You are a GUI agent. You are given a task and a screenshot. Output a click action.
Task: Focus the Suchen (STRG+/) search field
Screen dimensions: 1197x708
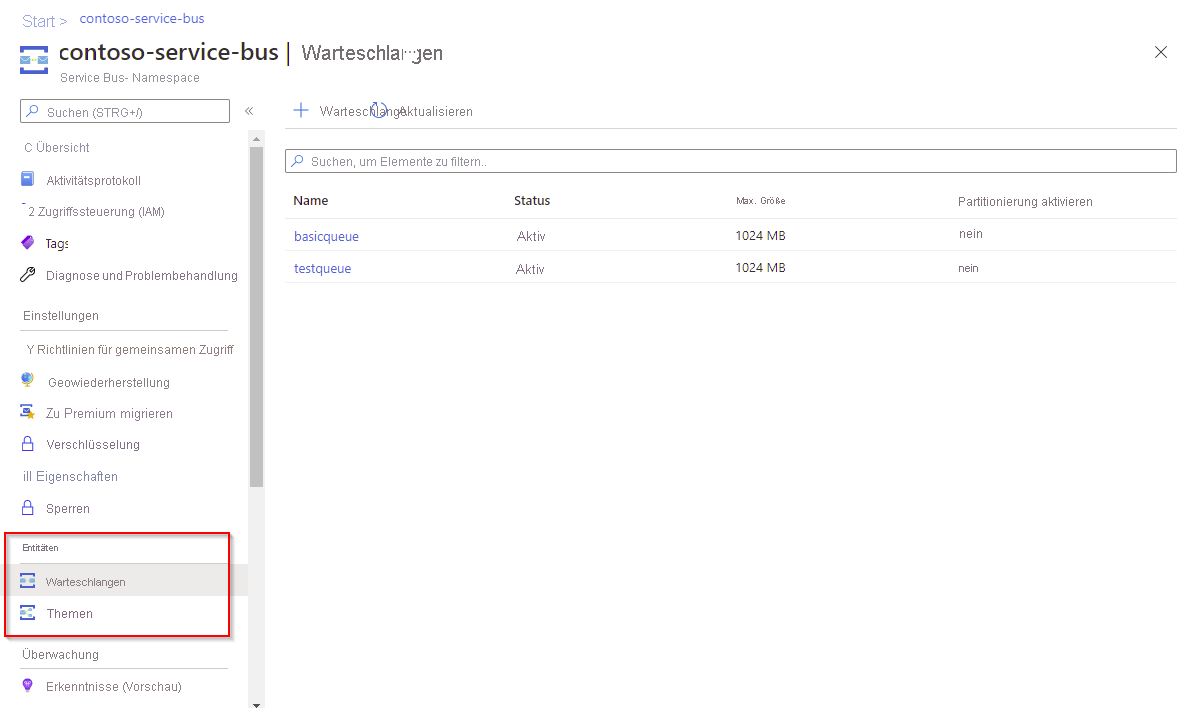point(124,112)
